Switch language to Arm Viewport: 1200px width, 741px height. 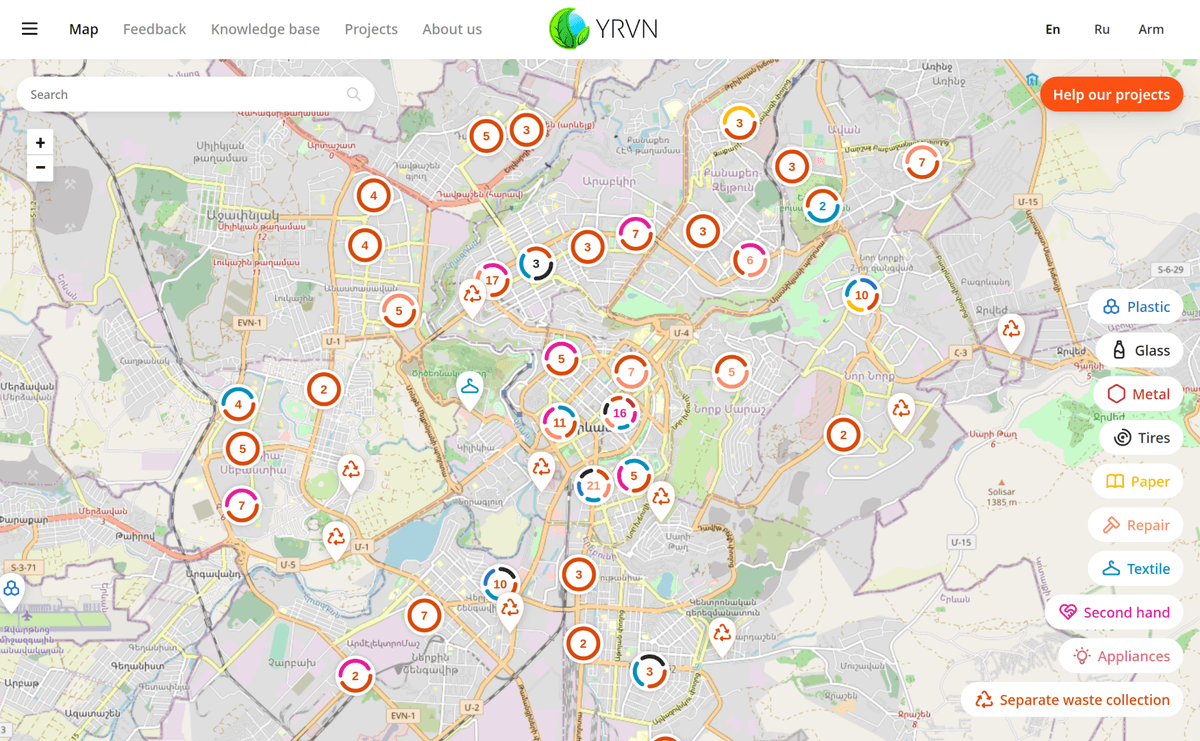1151,29
